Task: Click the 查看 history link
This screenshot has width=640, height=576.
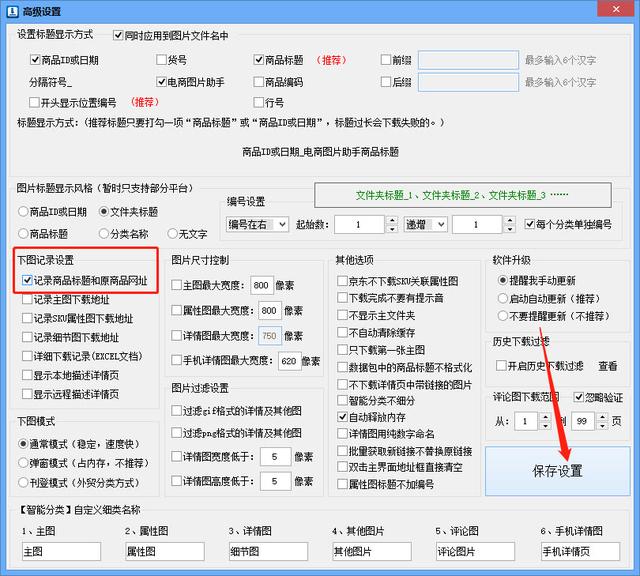Action: pyautogui.click(x=607, y=367)
